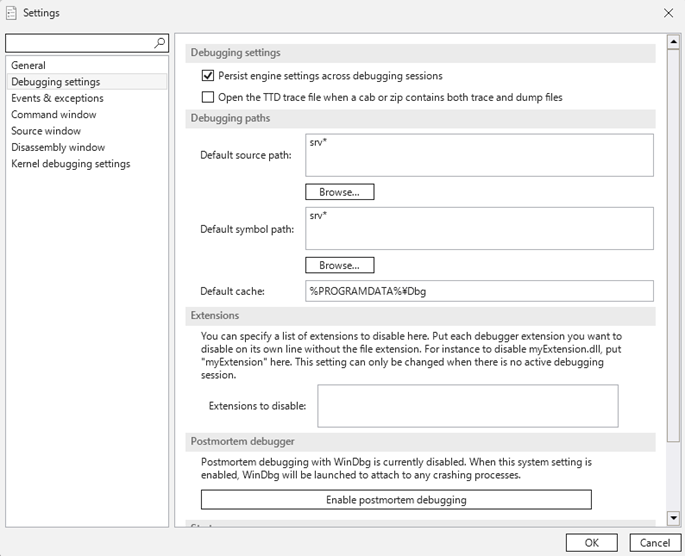The width and height of the screenshot is (685, 556).
Task: Enable Open the TTD trace file option
Action: [x=208, y=98]
